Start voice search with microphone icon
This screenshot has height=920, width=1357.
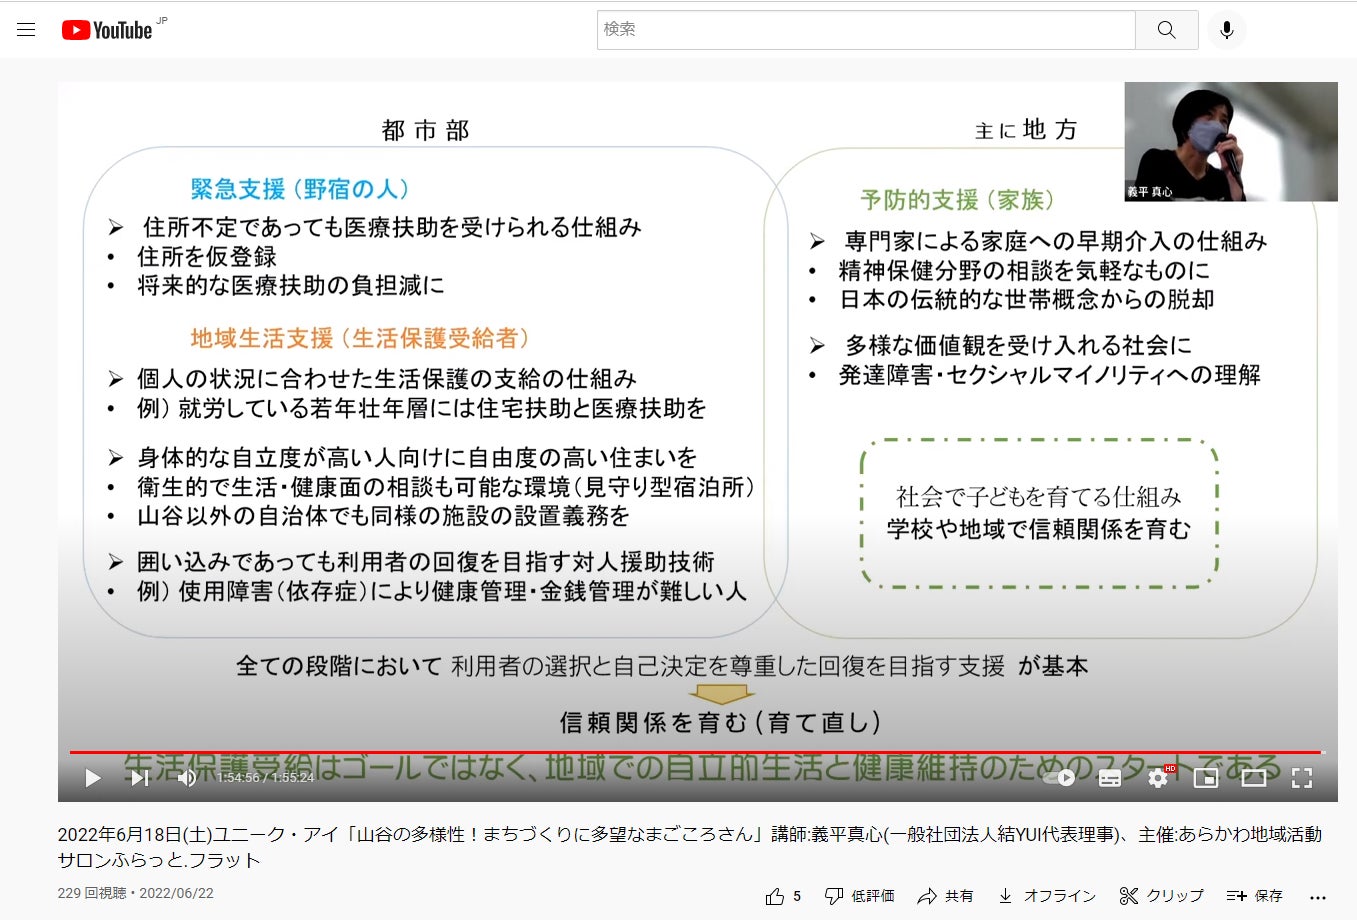tap(1226, 30)
